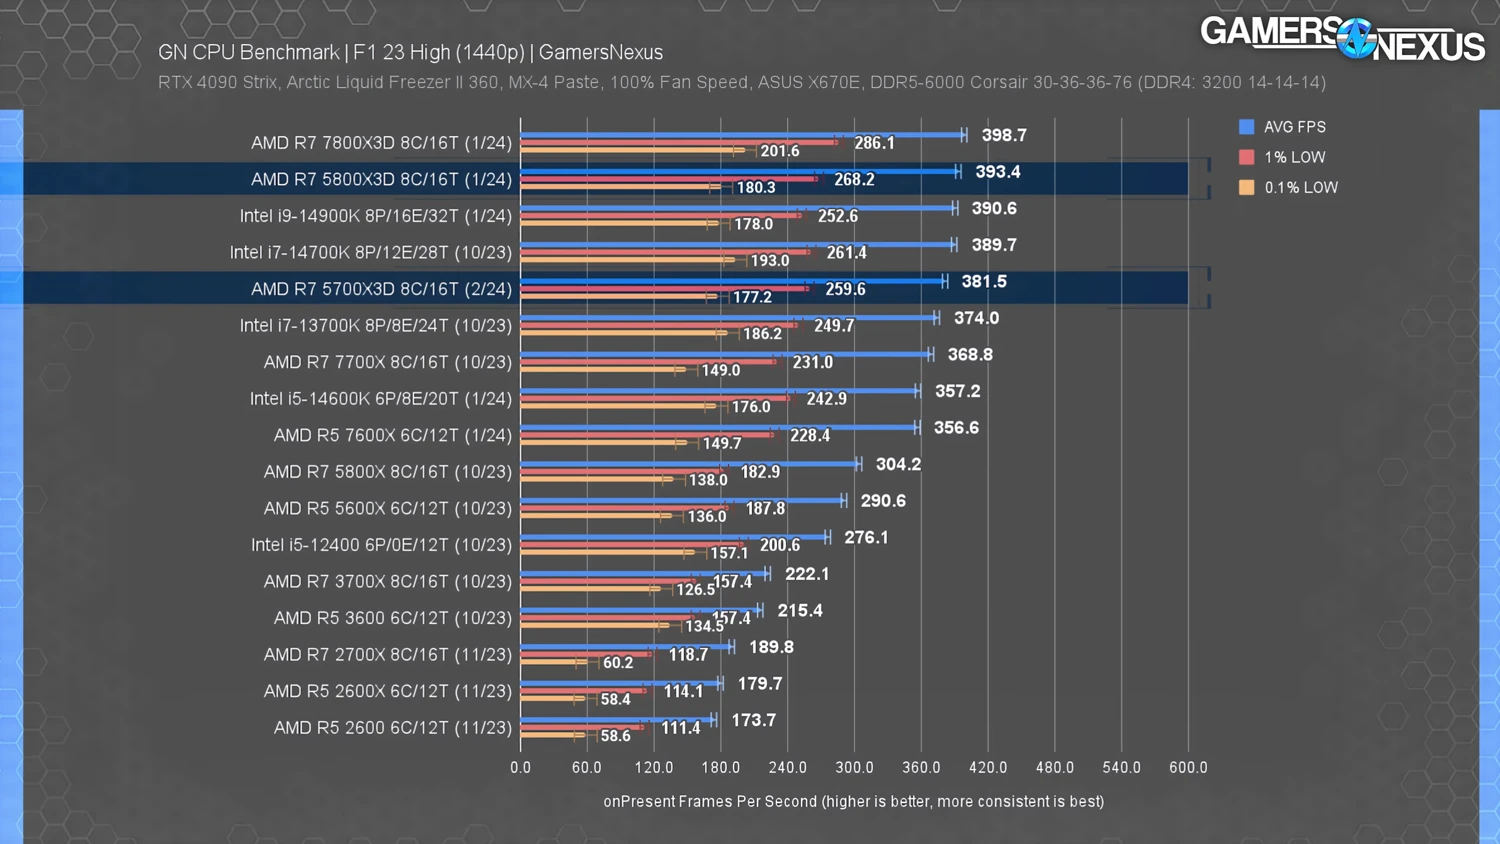The height and width of the screenshot is (844, 1500).
Task: Select the AMD R7 7700X row label
Action: click(x=388, y=362)
